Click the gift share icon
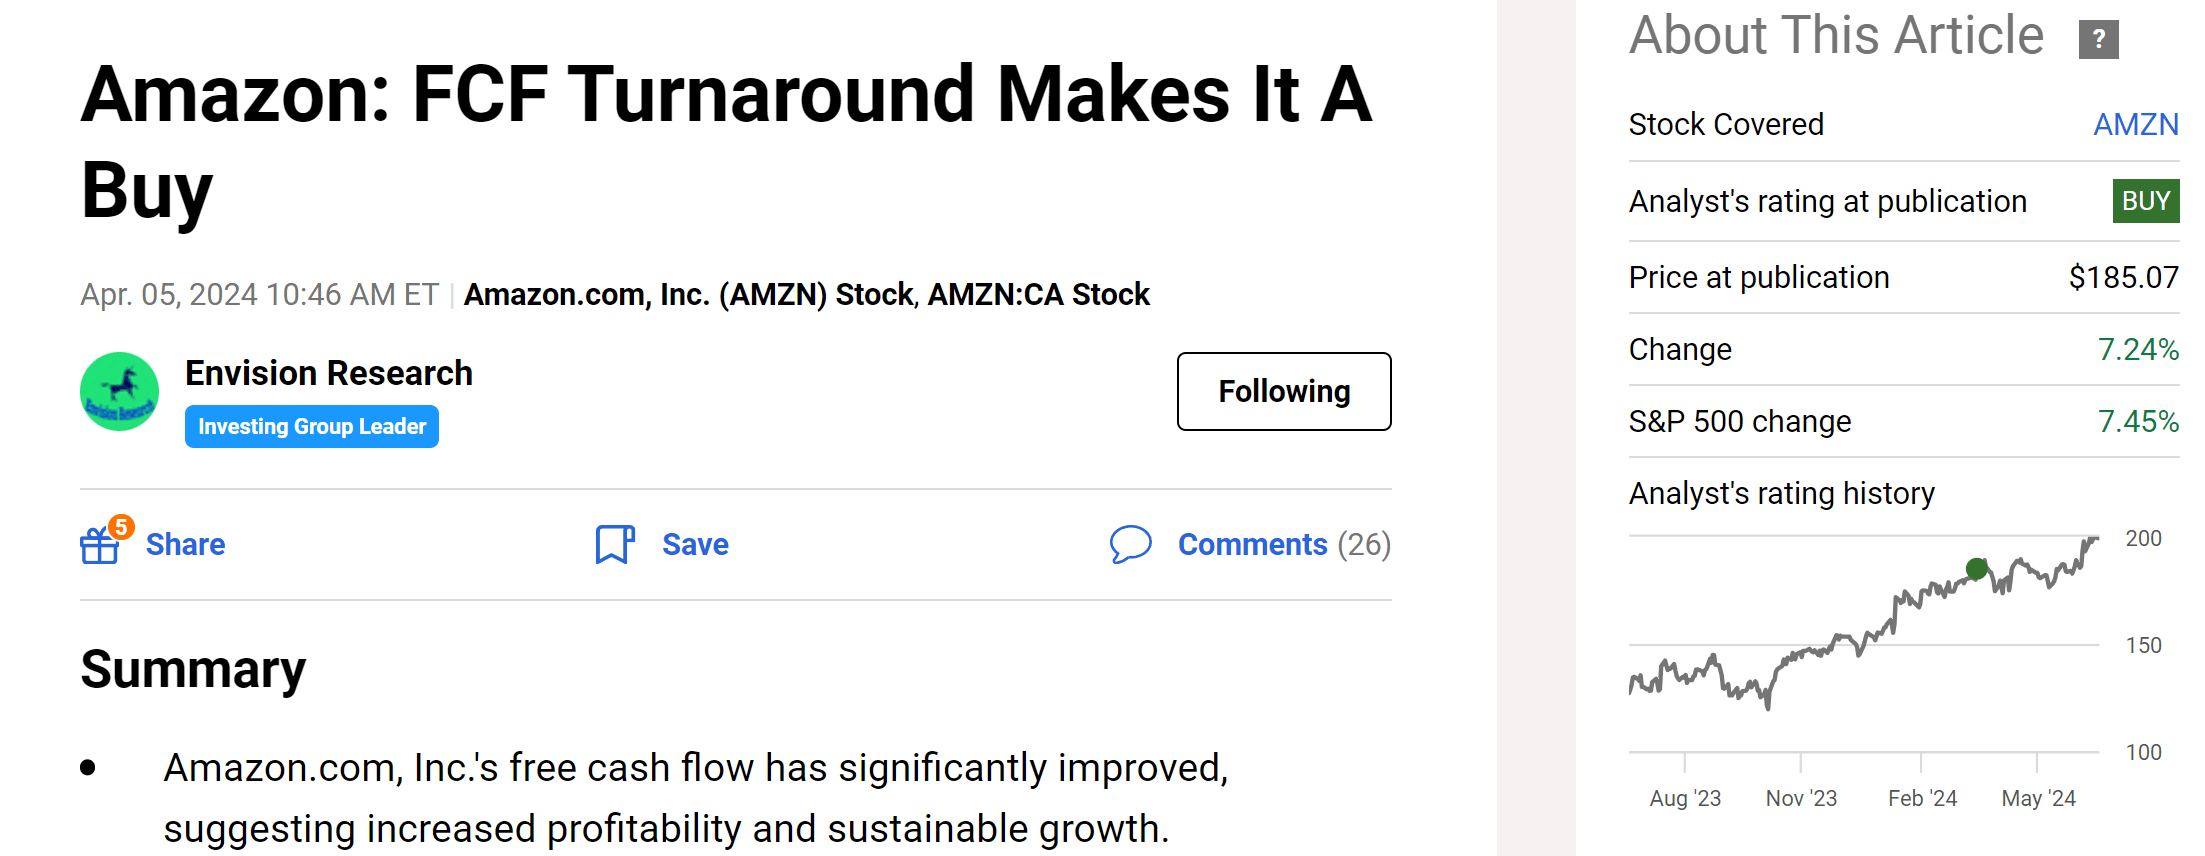This screenshot has height=856, width=2205. click(x=100, y=545)
